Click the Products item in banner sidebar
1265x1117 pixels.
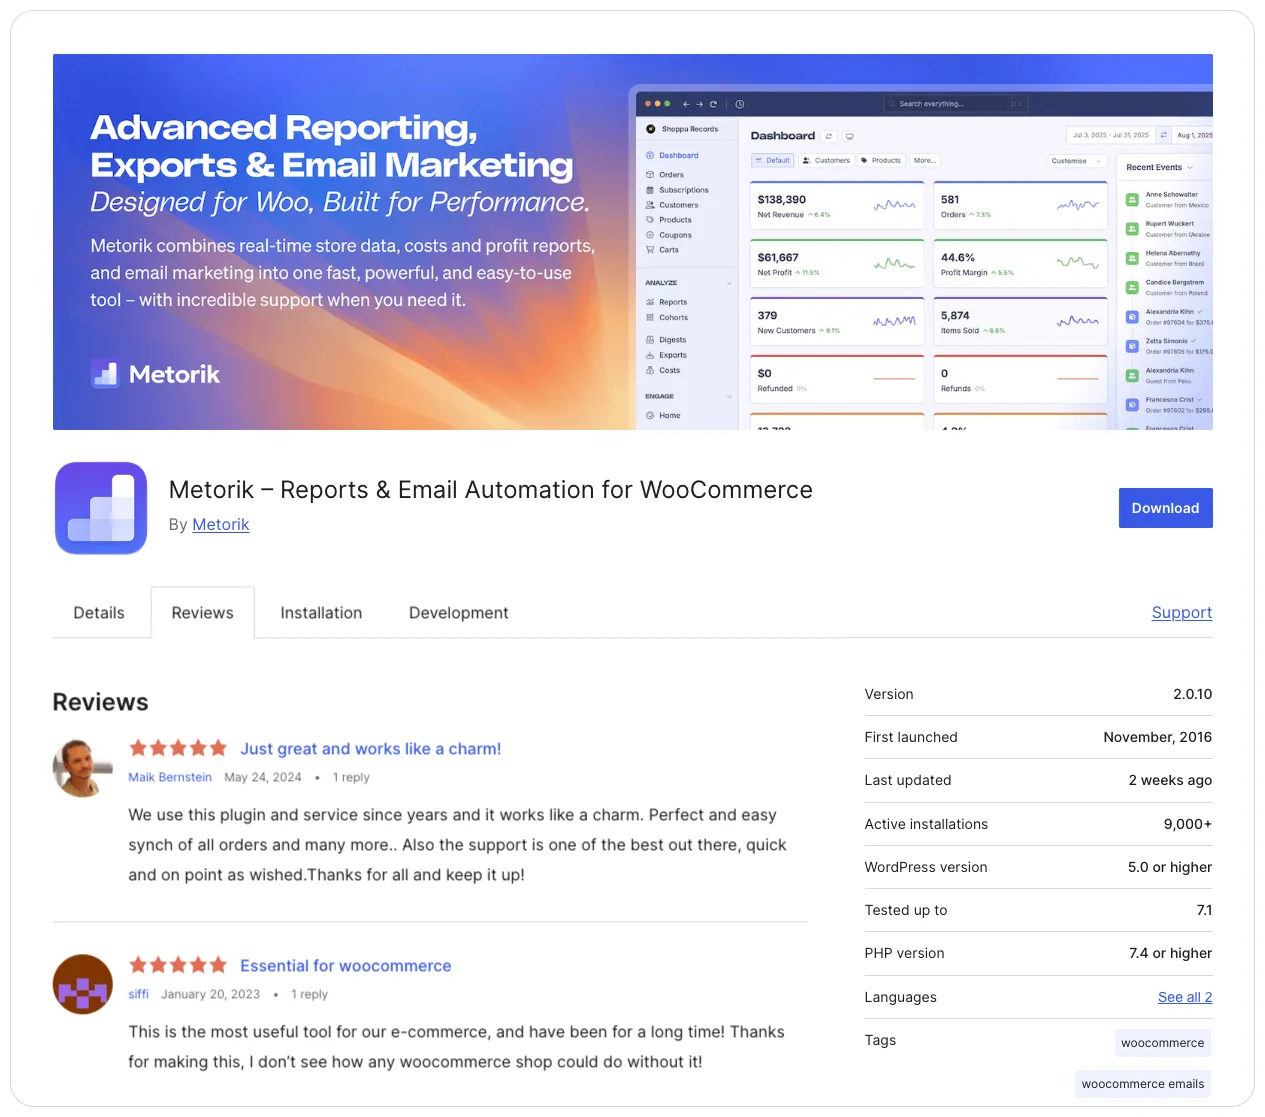click(669, 220)
